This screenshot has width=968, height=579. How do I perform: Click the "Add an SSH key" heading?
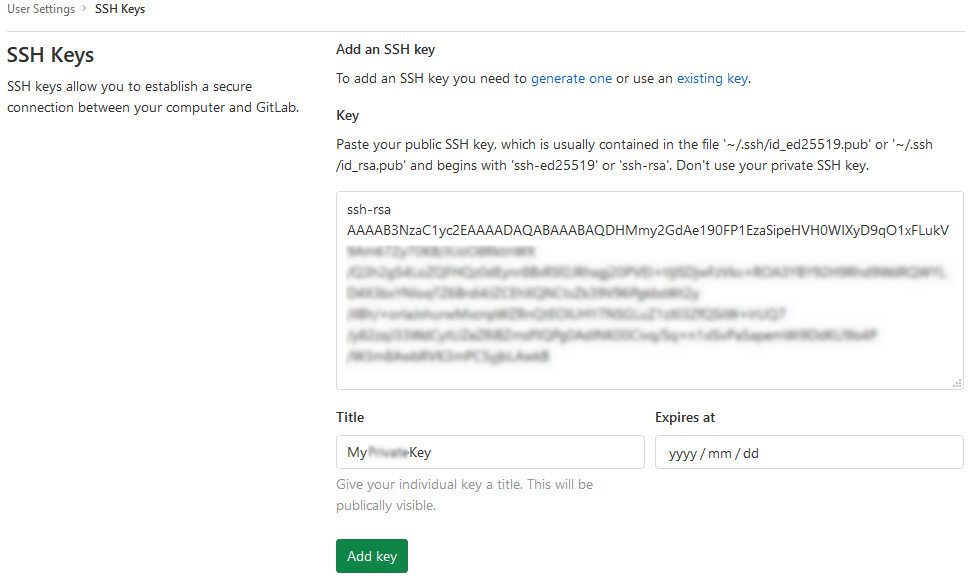pos(385,49)
